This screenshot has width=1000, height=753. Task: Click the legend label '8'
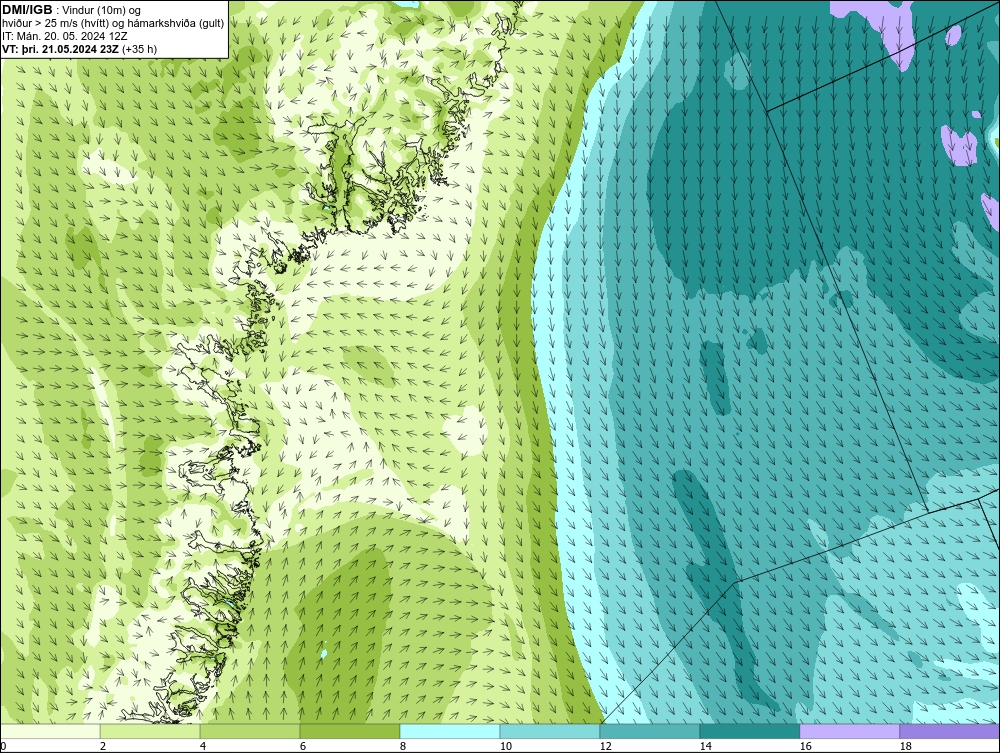402,746
